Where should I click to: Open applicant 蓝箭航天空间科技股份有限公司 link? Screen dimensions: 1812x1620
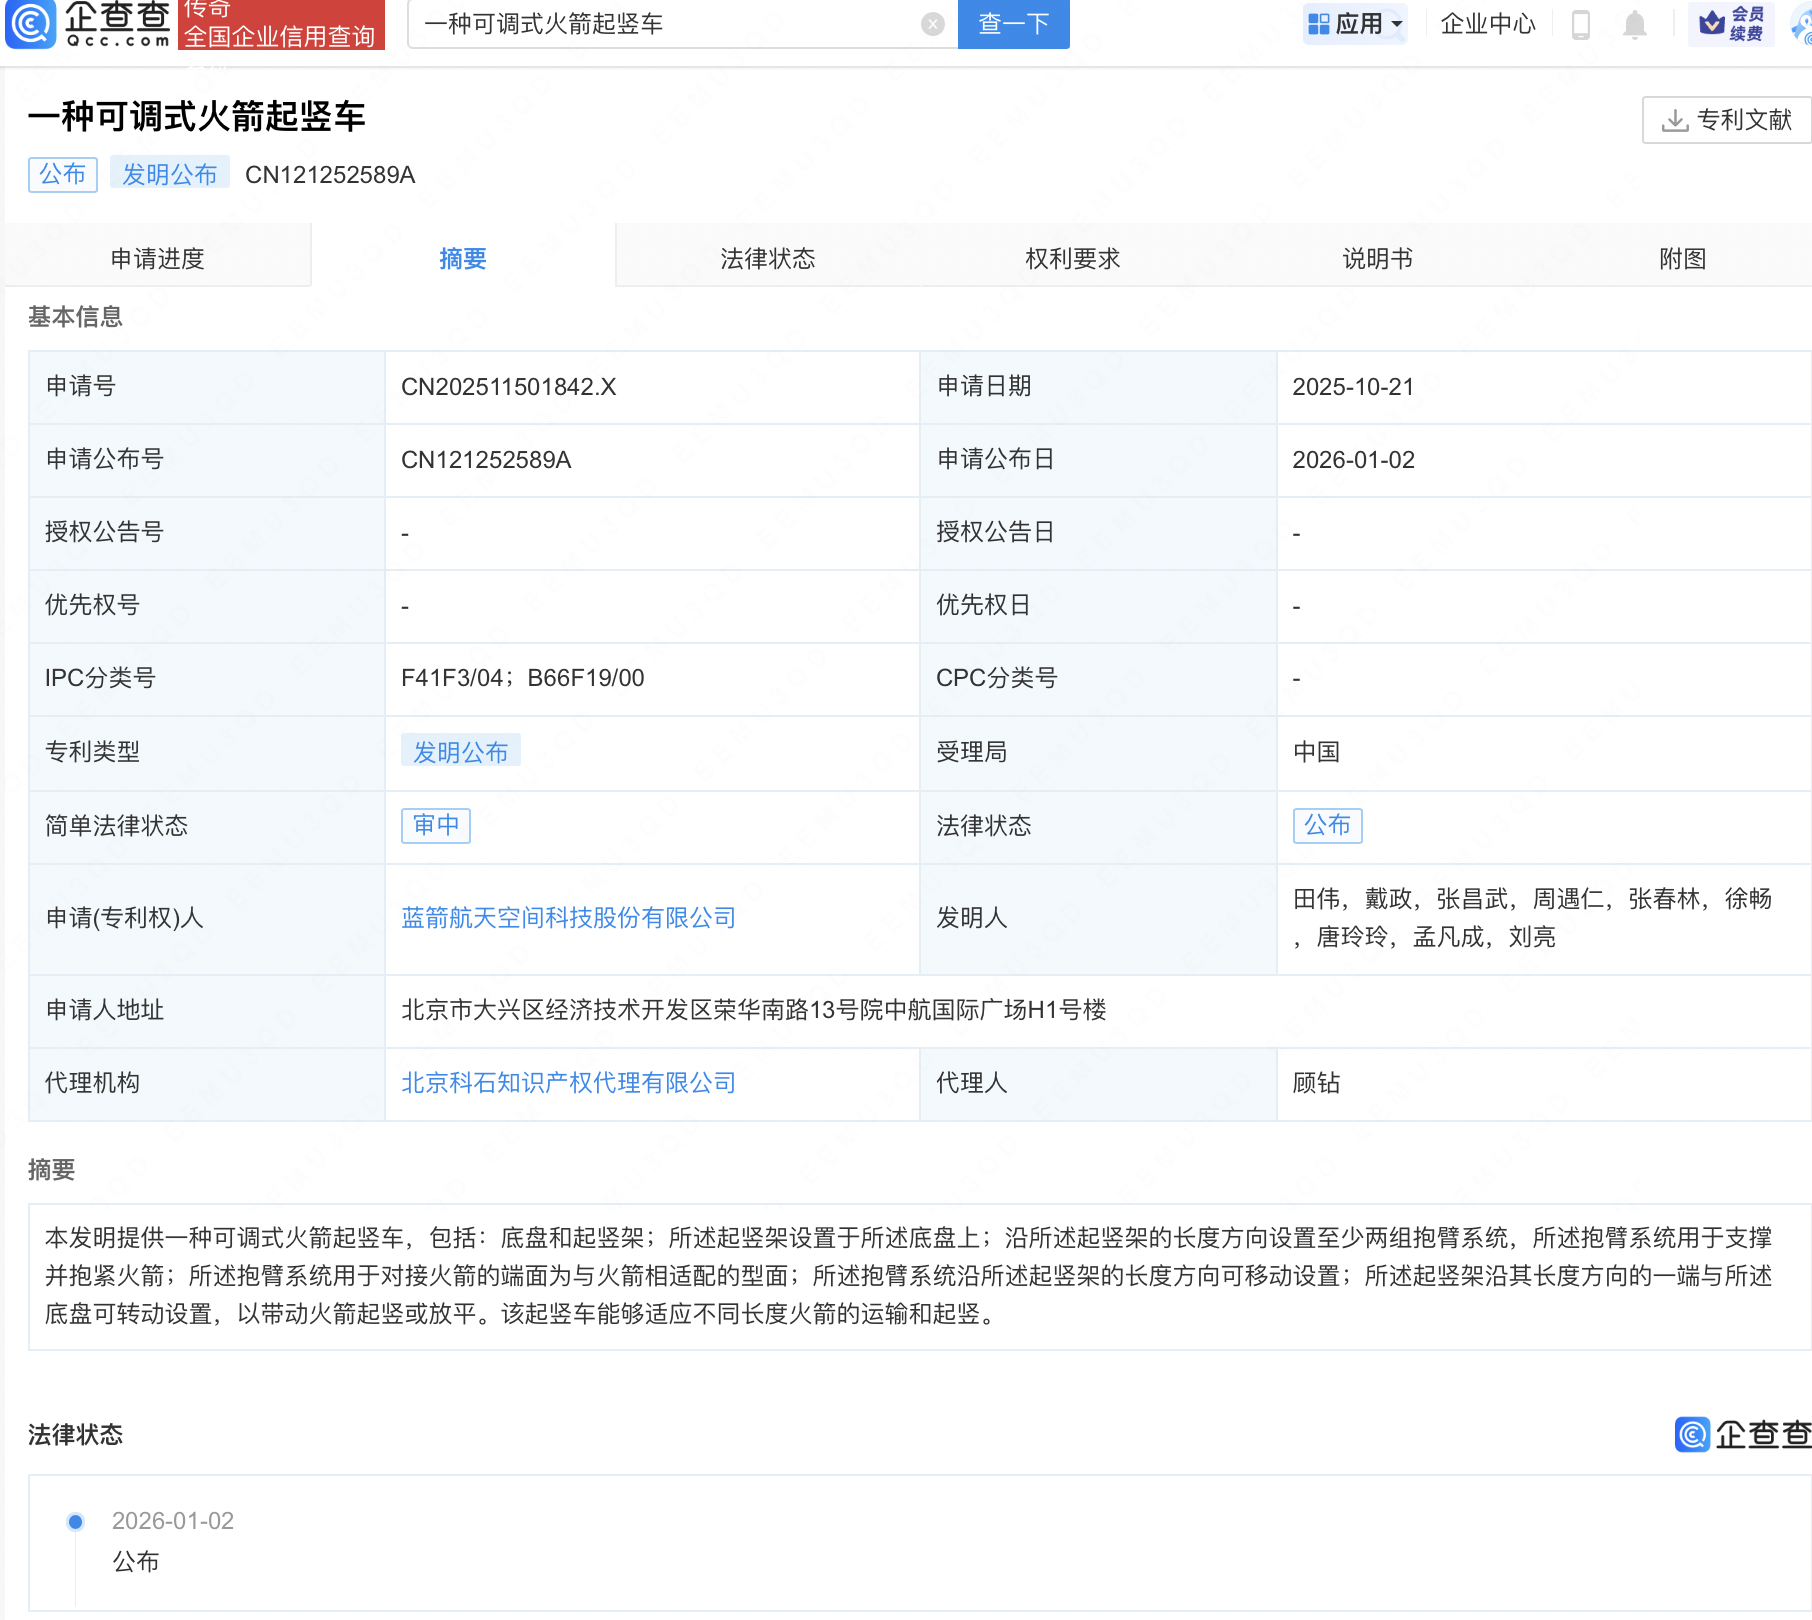click(568, 918)
